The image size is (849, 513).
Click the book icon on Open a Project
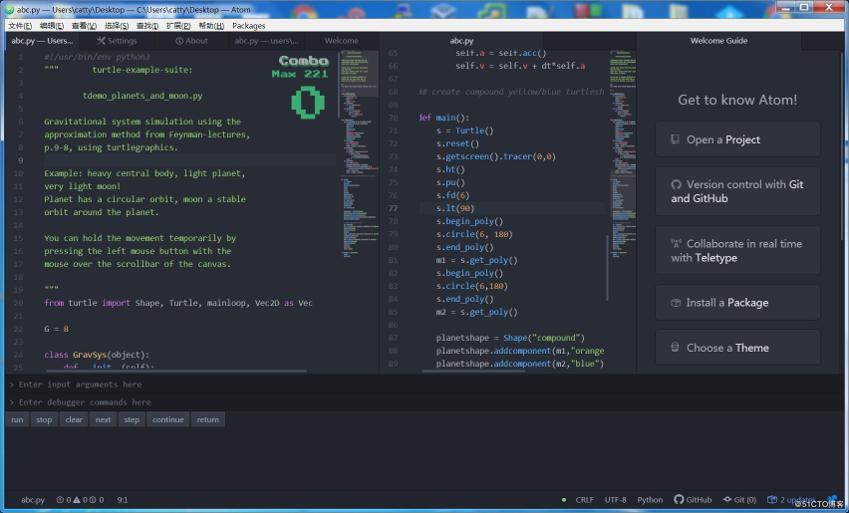[x=675, y=139]
